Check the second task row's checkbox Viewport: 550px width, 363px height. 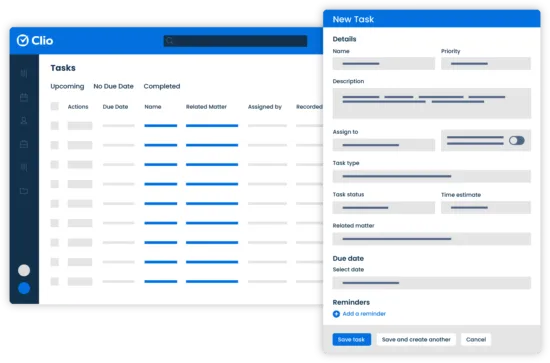click(x=55, y=145)
